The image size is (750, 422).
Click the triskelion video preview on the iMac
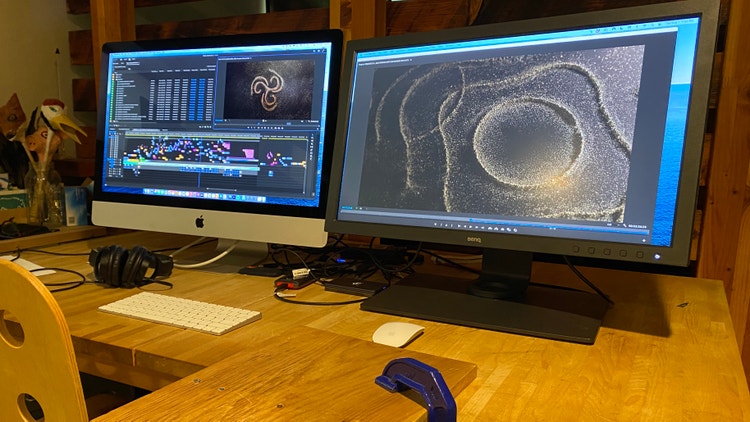pos(269,89)
